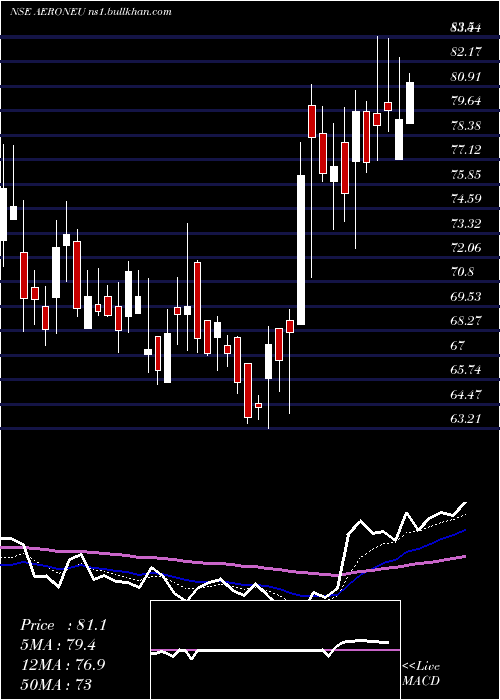Click the tall white breakout candlestick body
Screen dimensions: 500x700
click(301, 250)
